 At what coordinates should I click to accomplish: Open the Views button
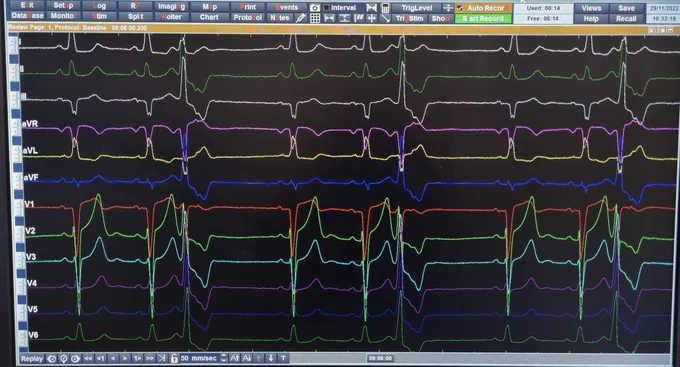[591, 8]
